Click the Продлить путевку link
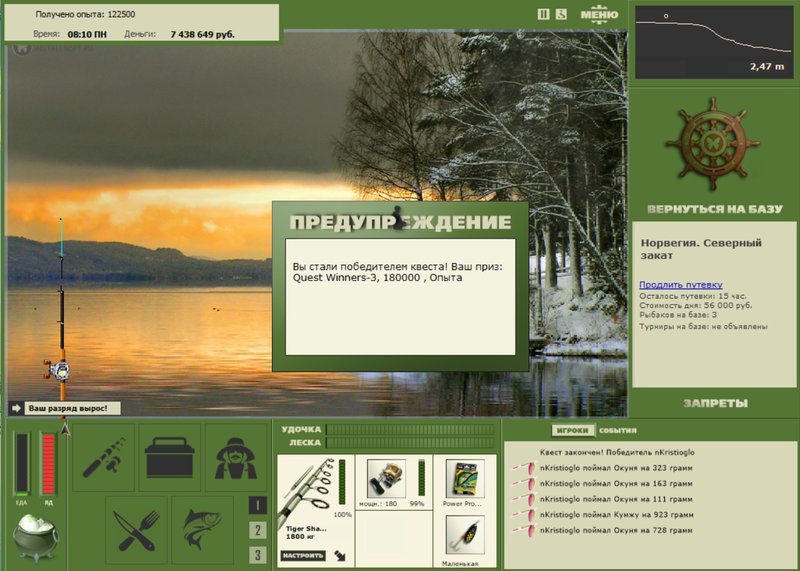The width and height of the screenshot is (800, 571). pyautogui.click(x=681, y=285)
